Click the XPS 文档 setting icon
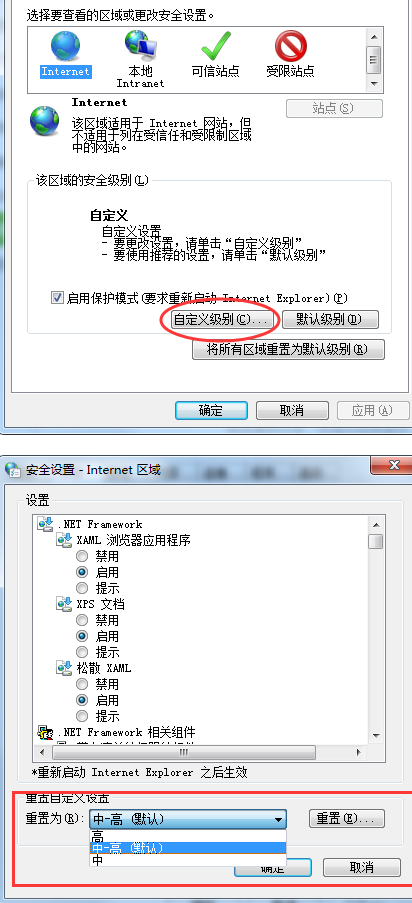Viewport: 412px width, 903px height. pos(63,604)
